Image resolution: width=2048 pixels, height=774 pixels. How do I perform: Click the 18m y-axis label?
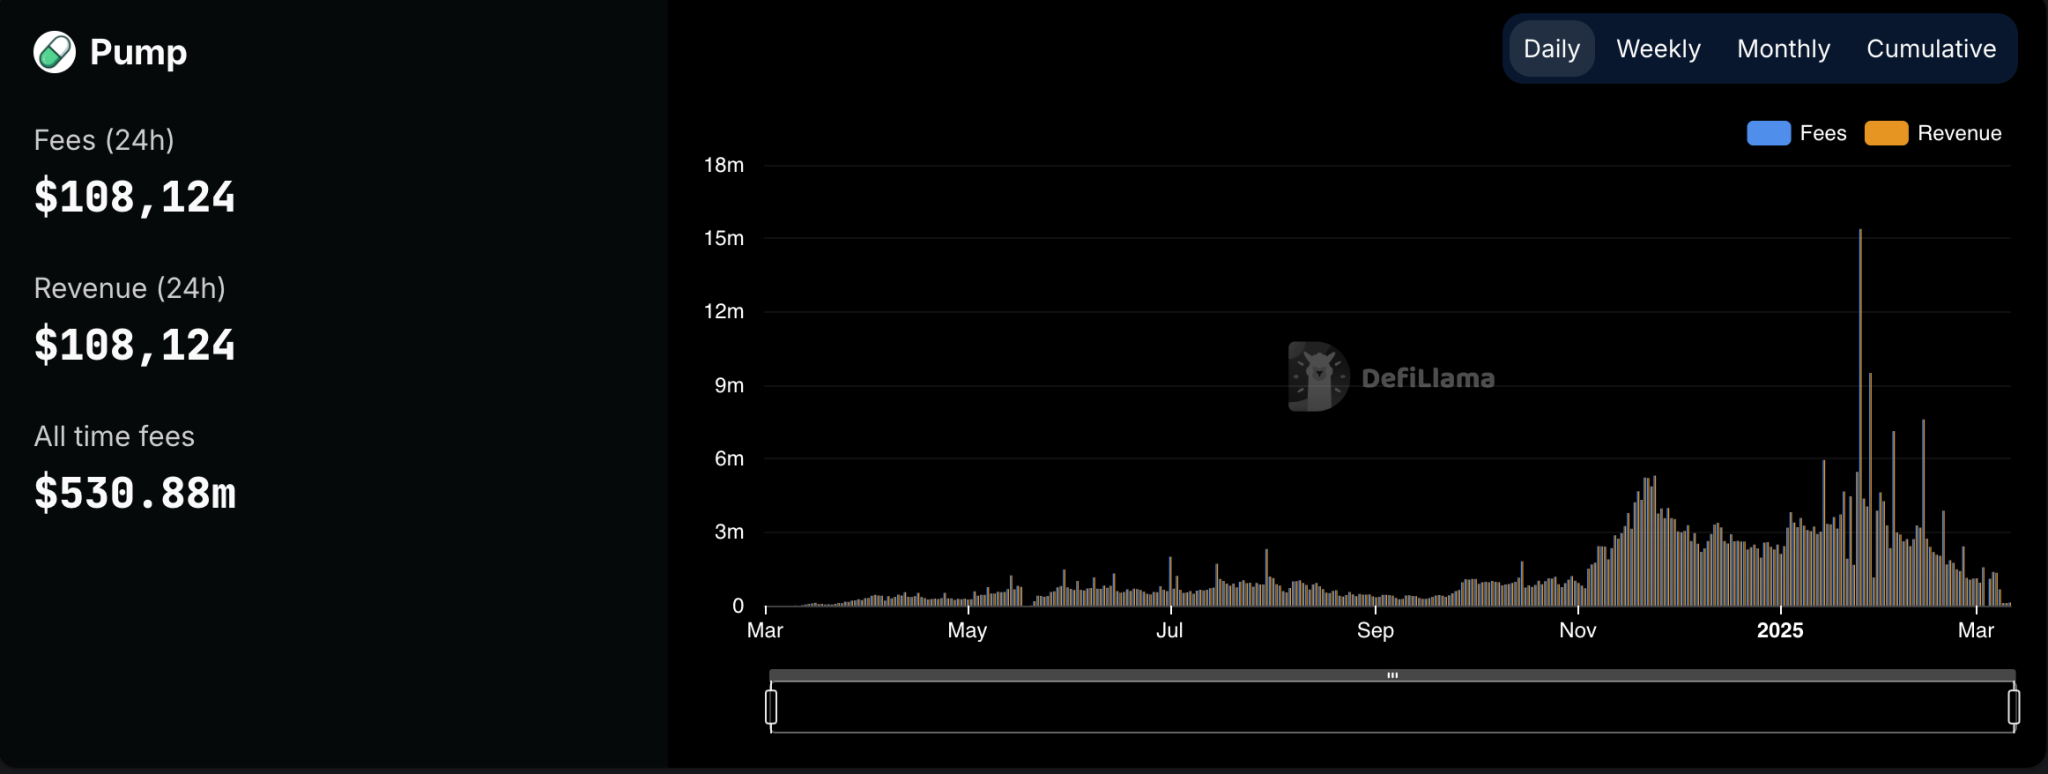(x=724, y=165)
